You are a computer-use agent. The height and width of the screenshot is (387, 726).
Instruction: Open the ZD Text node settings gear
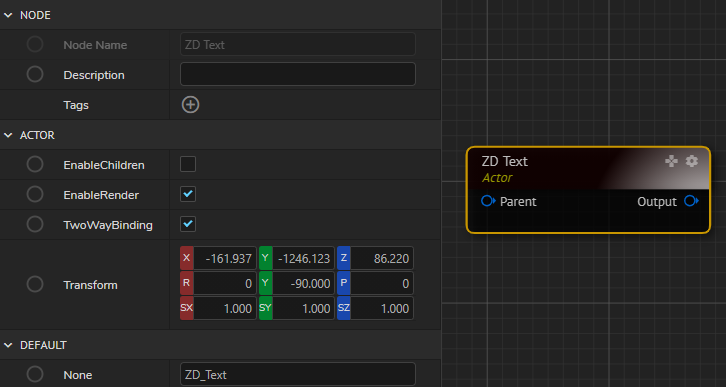[x=691, y=161]
